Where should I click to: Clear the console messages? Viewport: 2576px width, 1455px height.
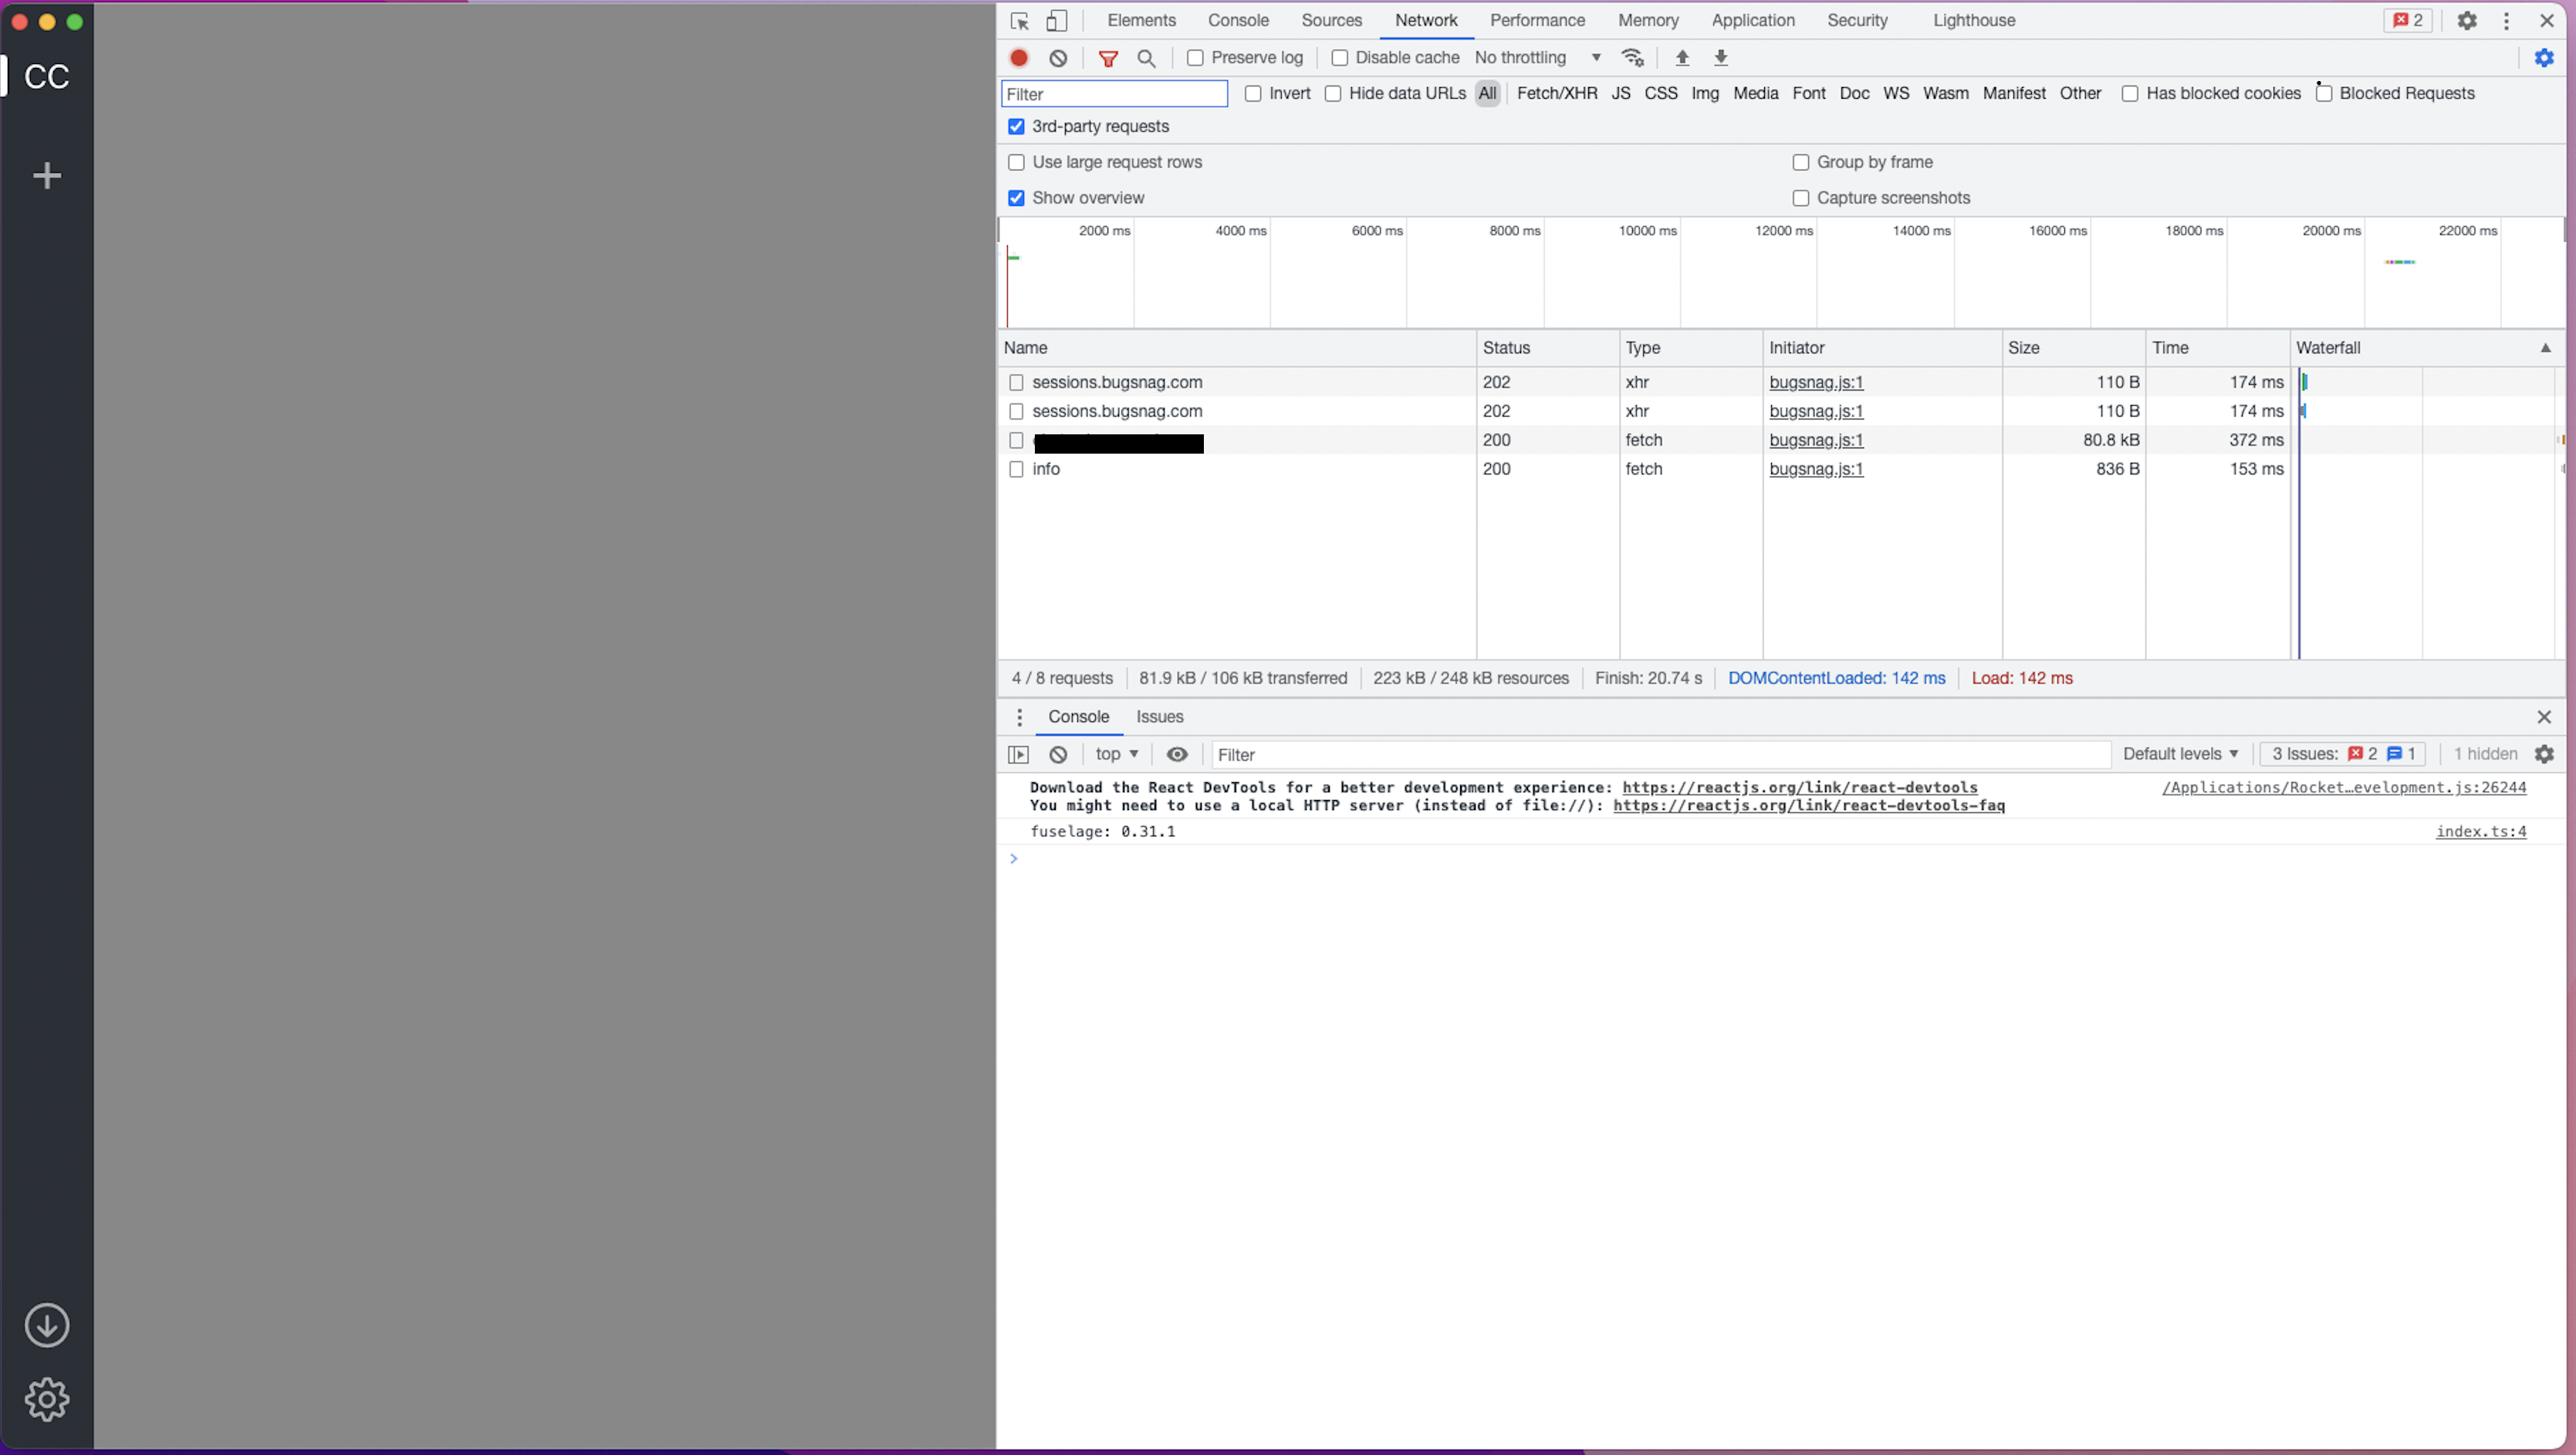1058,754
